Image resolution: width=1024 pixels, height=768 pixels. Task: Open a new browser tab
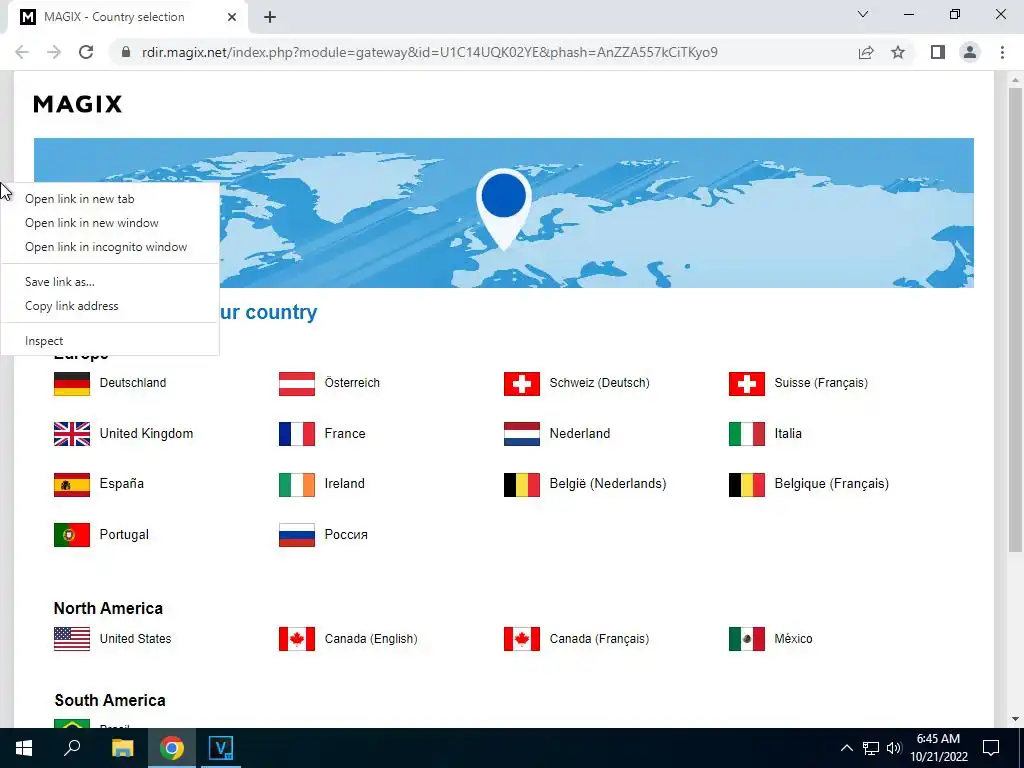pyautogui.click(x=270, y=17)
